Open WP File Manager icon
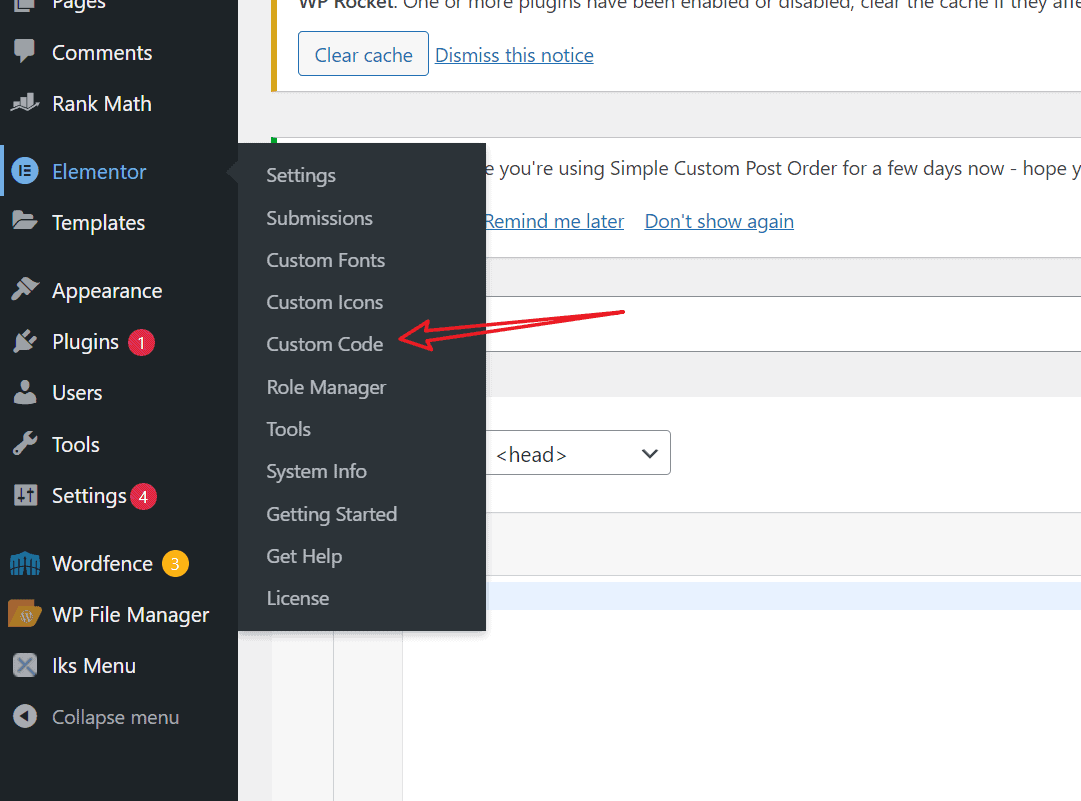 click(27, 614)
